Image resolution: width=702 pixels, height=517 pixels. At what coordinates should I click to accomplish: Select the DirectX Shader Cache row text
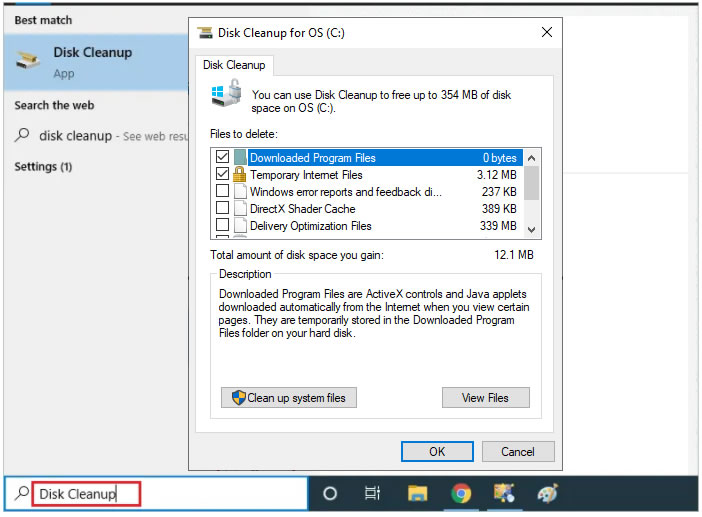pos(303,209)
